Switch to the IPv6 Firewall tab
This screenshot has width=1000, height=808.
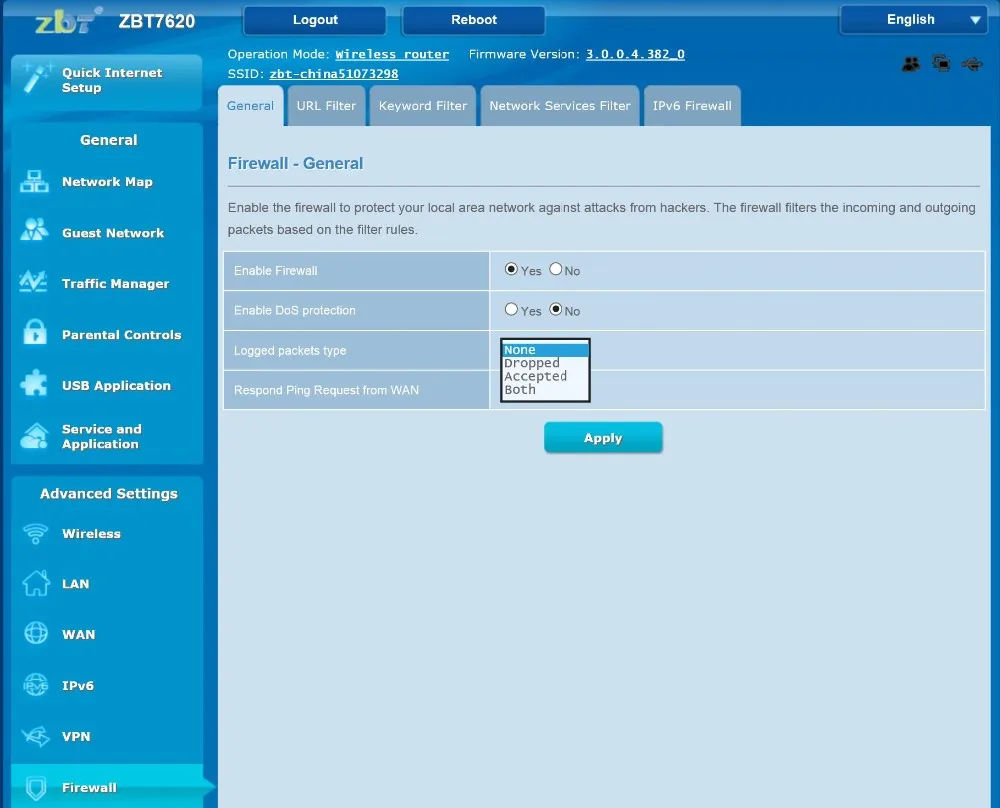(692, 106)
